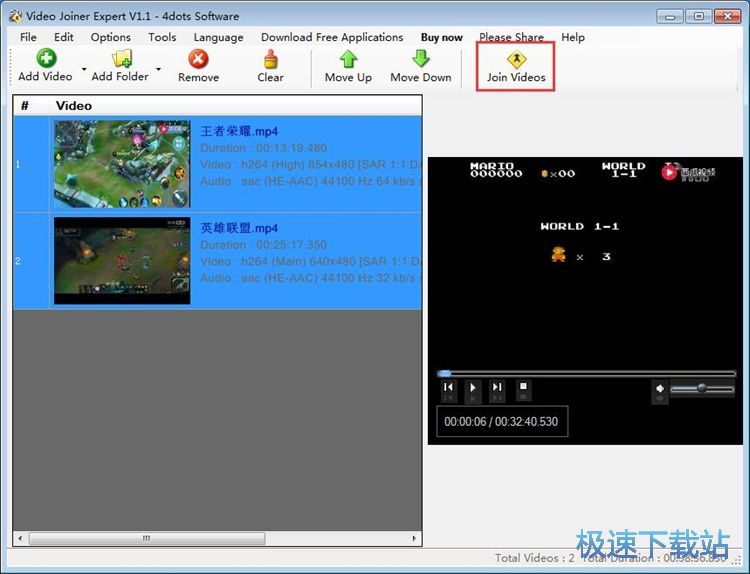Click the scrollbar right arrow
Viewport: 750px width, 574px height.
tap(414, 538)
